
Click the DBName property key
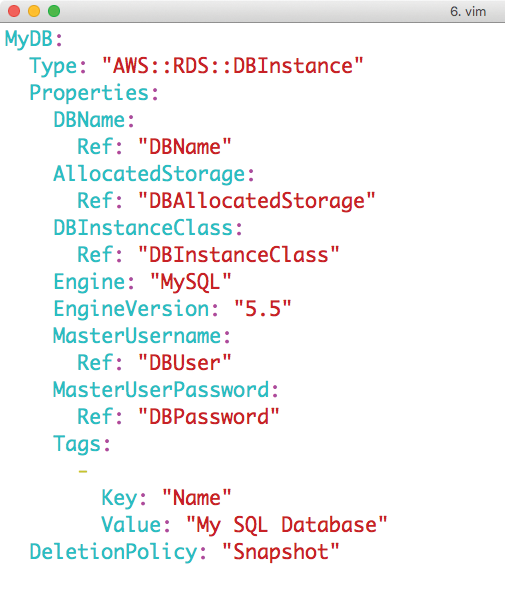[x=89, y=120]
